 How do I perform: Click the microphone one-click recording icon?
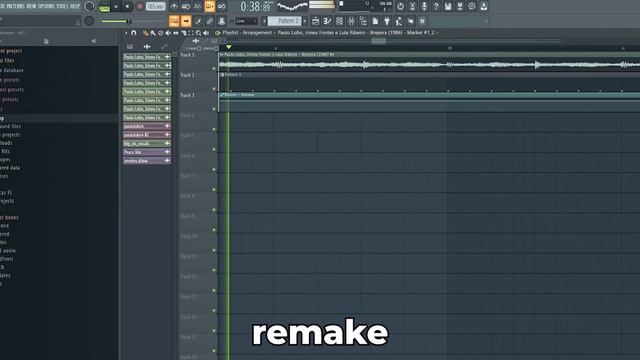(x=424, y=6)
